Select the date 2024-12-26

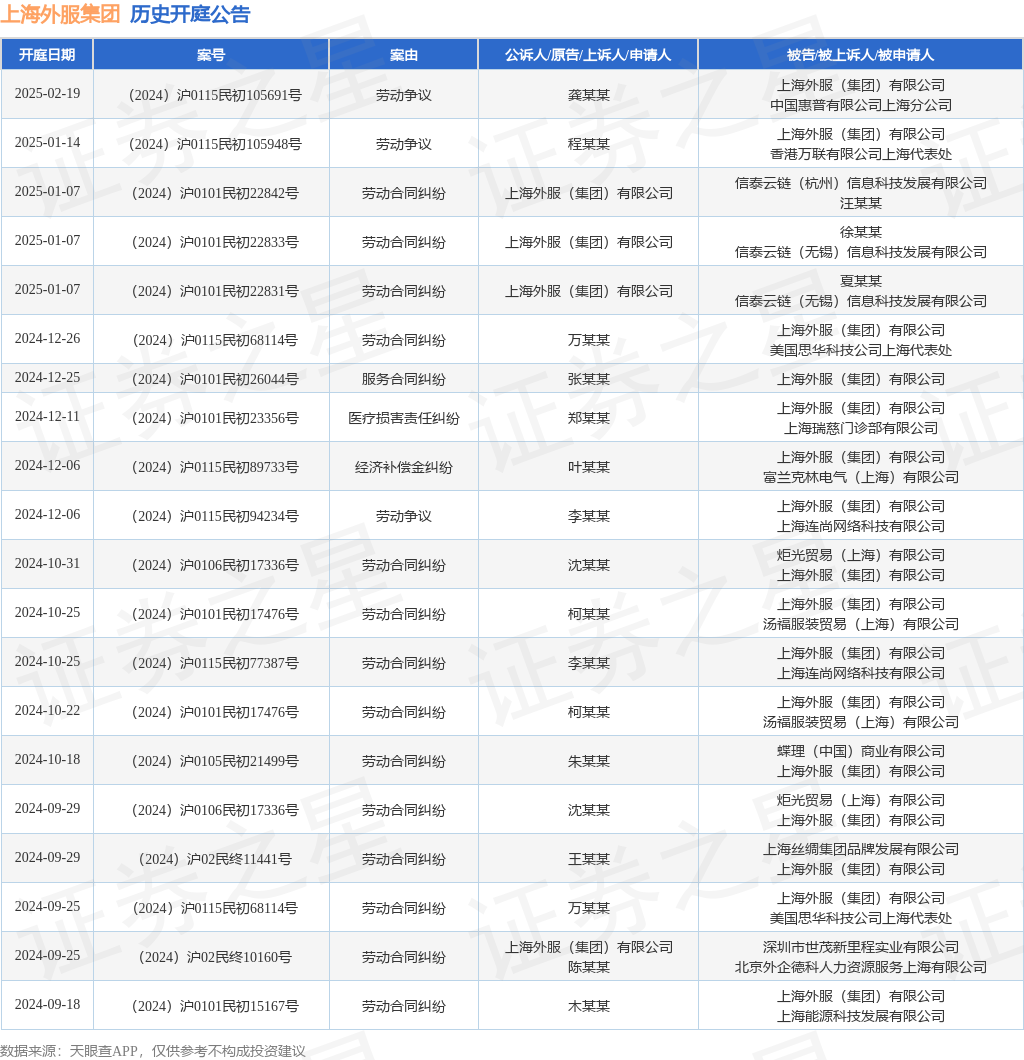point(47,338)
